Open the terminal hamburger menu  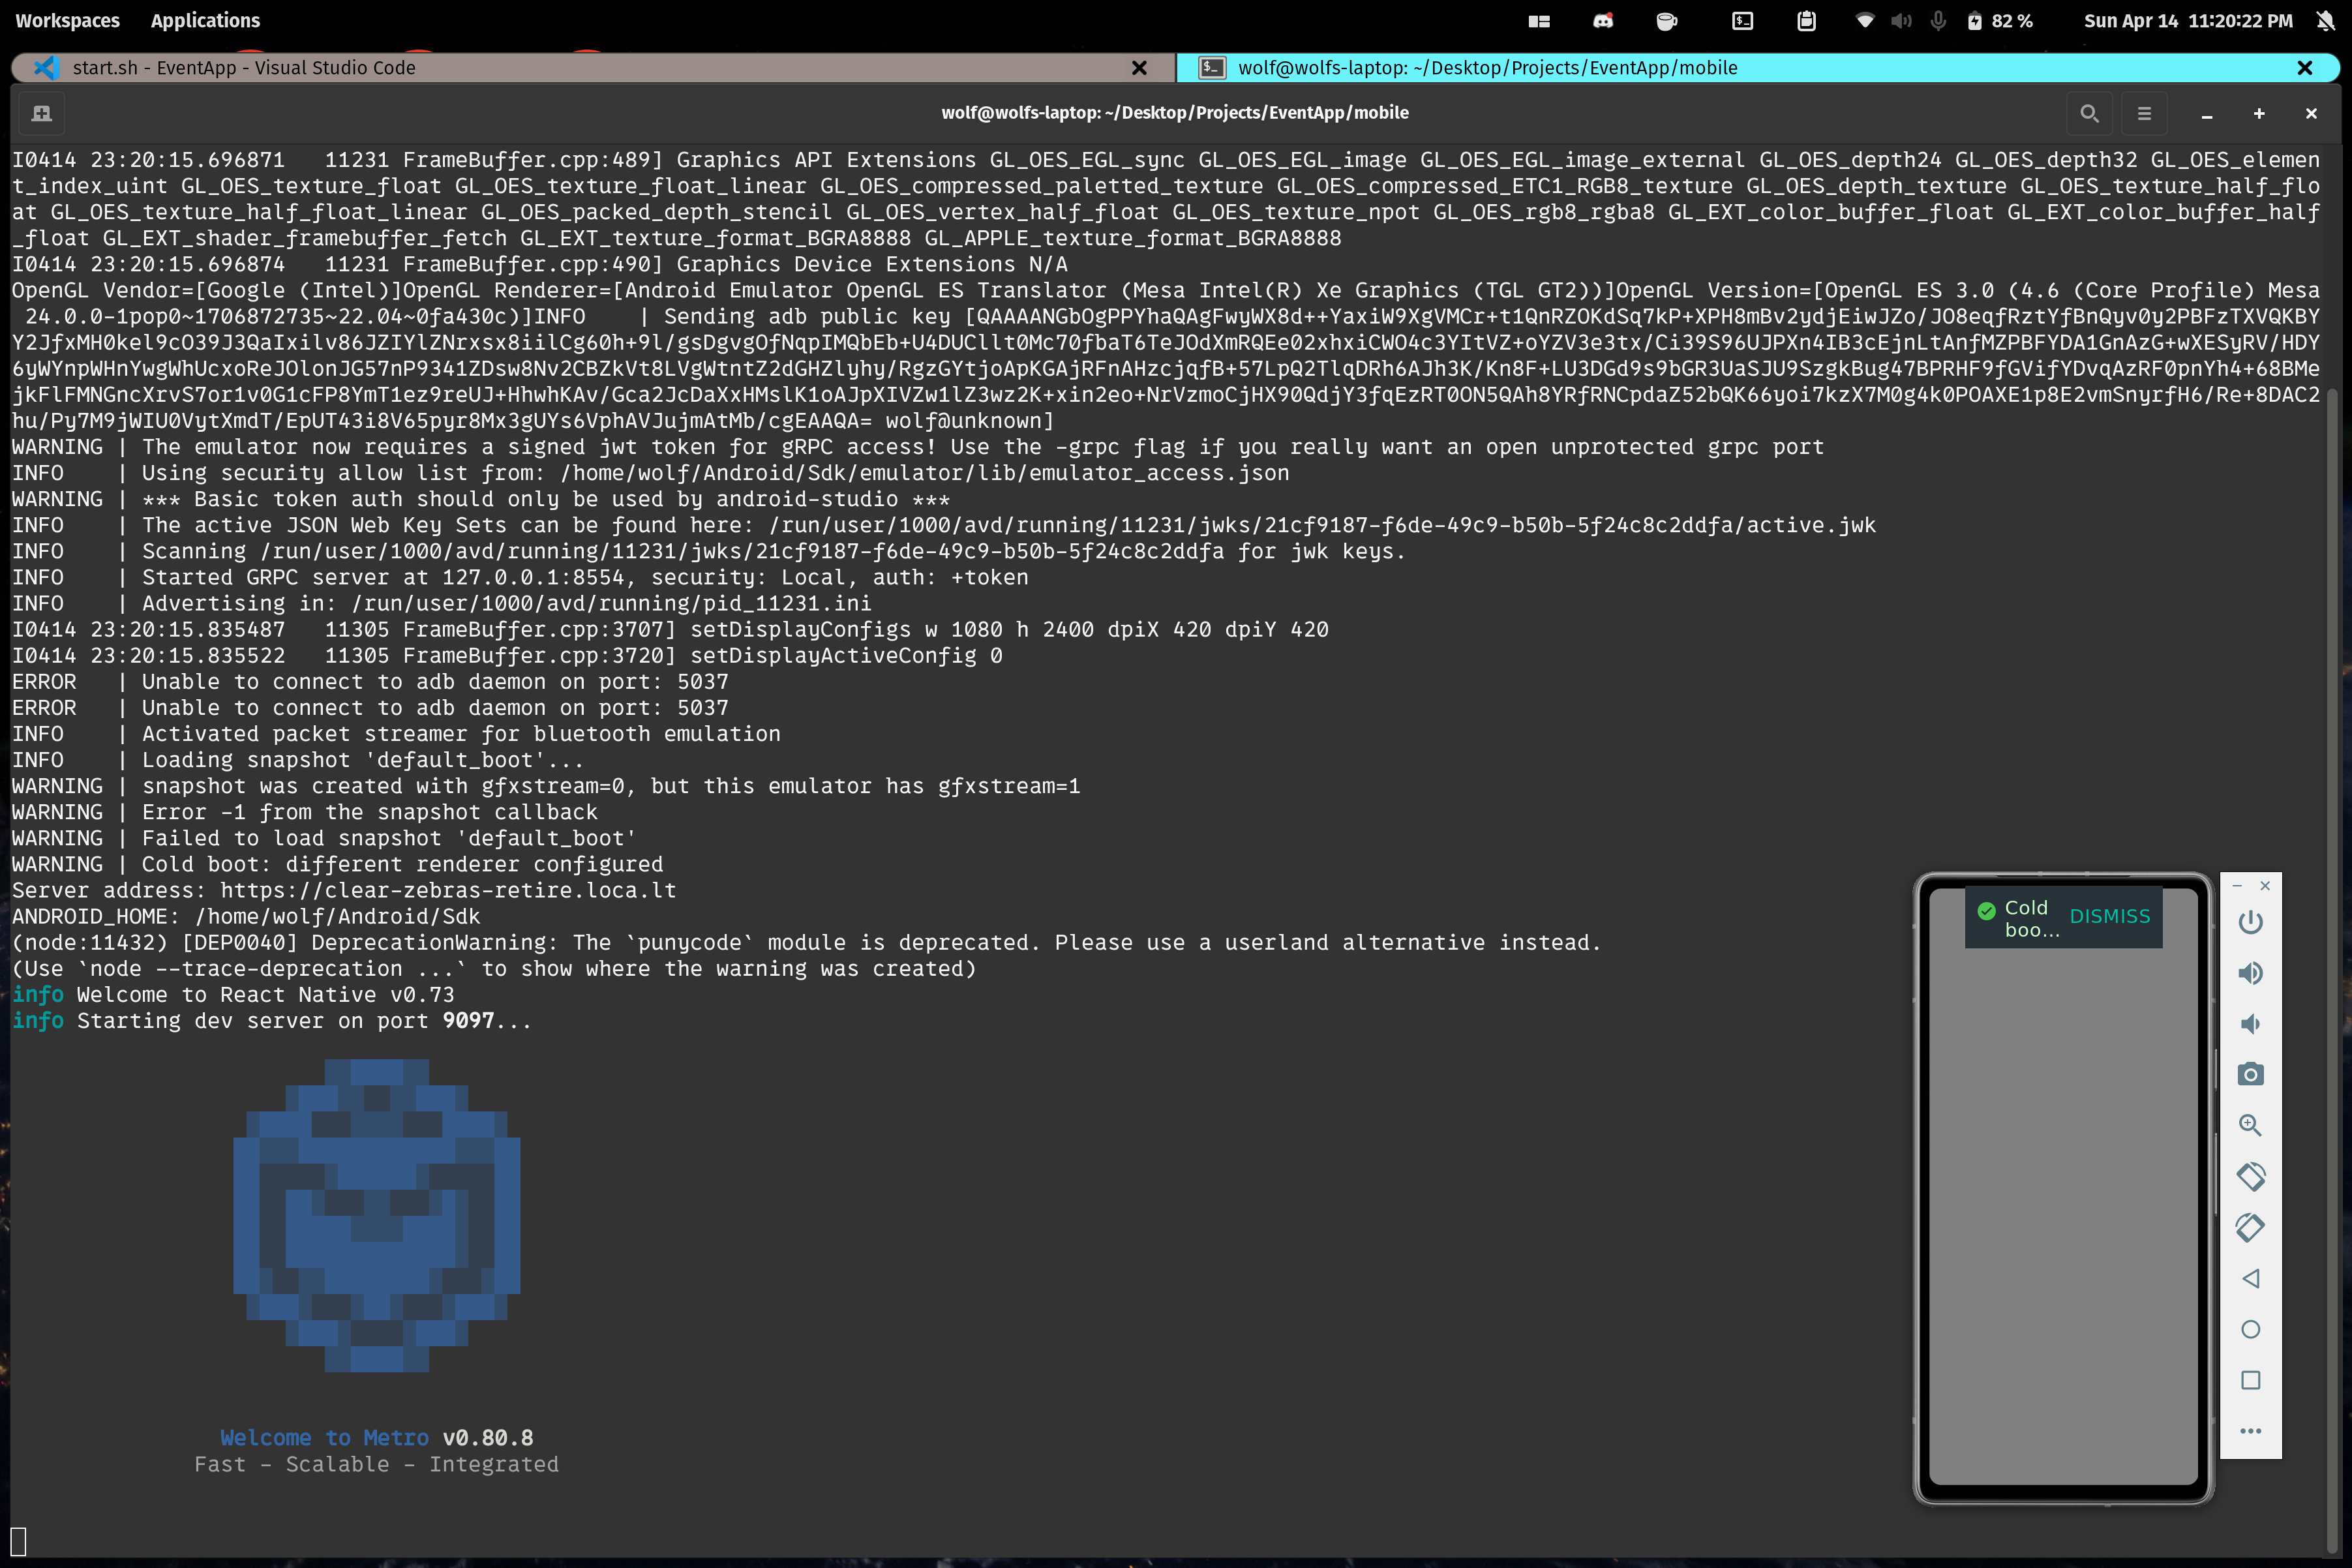coord(2144,113)
